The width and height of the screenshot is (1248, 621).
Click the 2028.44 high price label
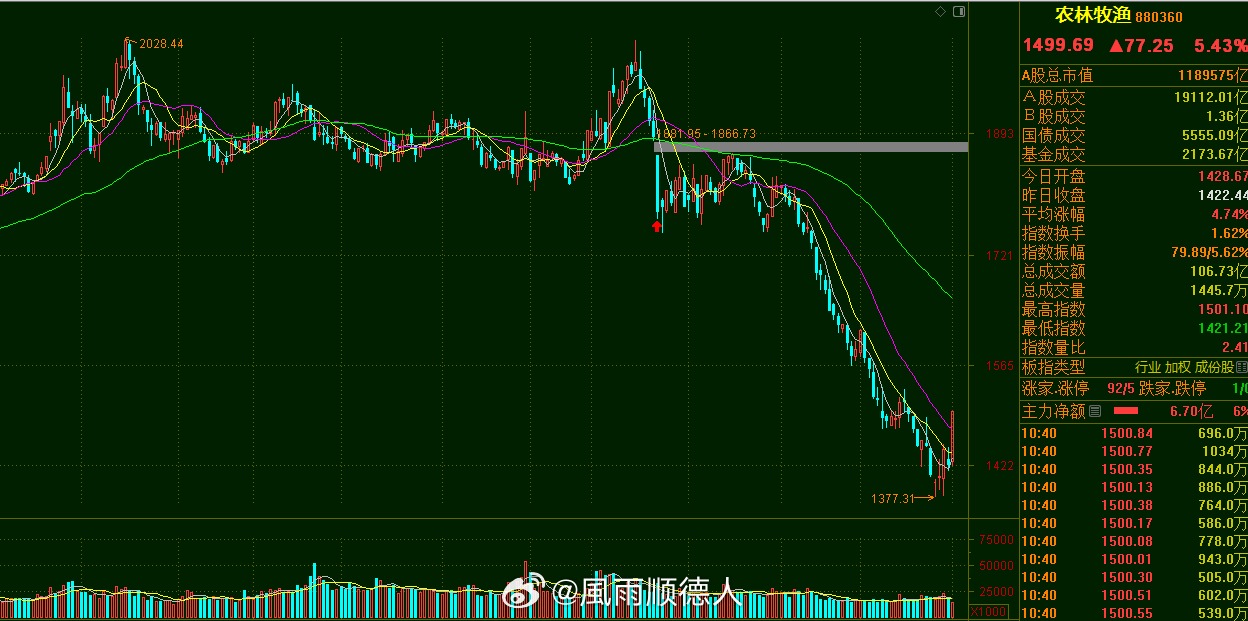(161, 44)
